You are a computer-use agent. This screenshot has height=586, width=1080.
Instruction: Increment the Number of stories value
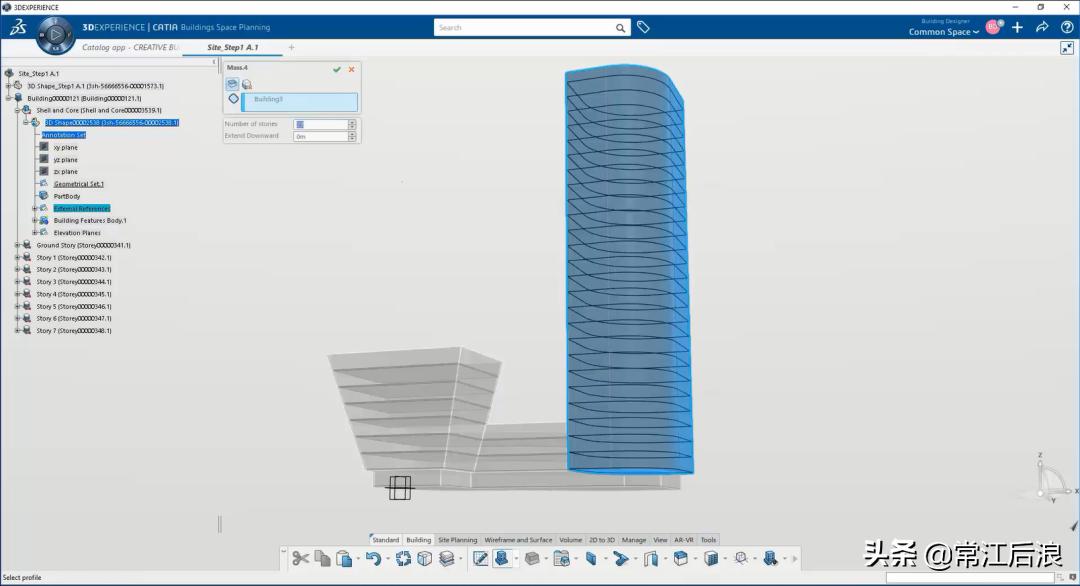point(352,120)
